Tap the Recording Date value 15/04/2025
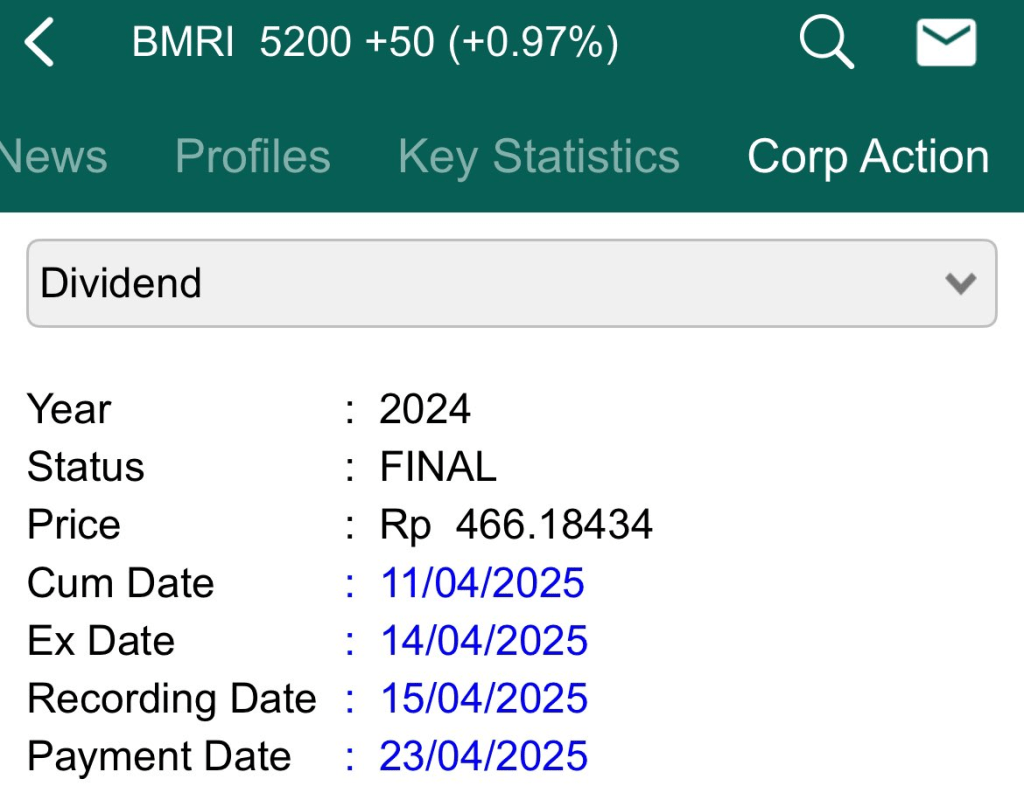Screen dimensions: 1024x786 click(484, 699)
